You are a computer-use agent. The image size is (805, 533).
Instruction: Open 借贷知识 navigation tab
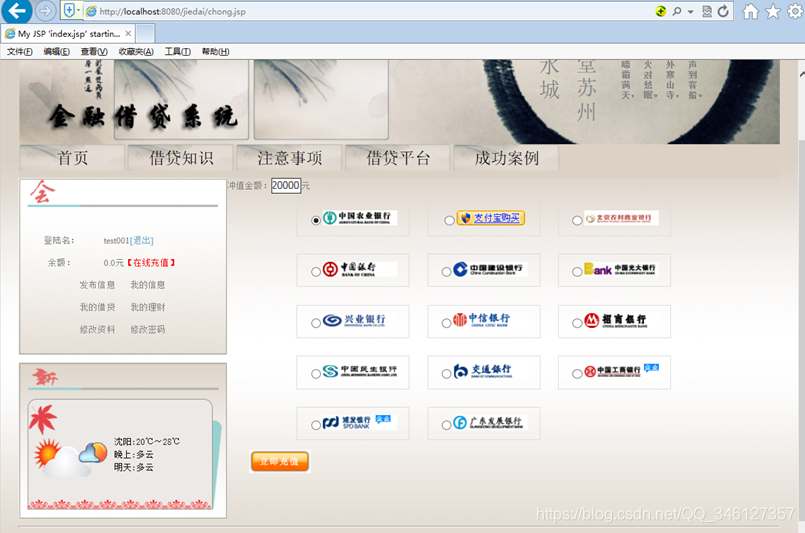click(181, 158)
